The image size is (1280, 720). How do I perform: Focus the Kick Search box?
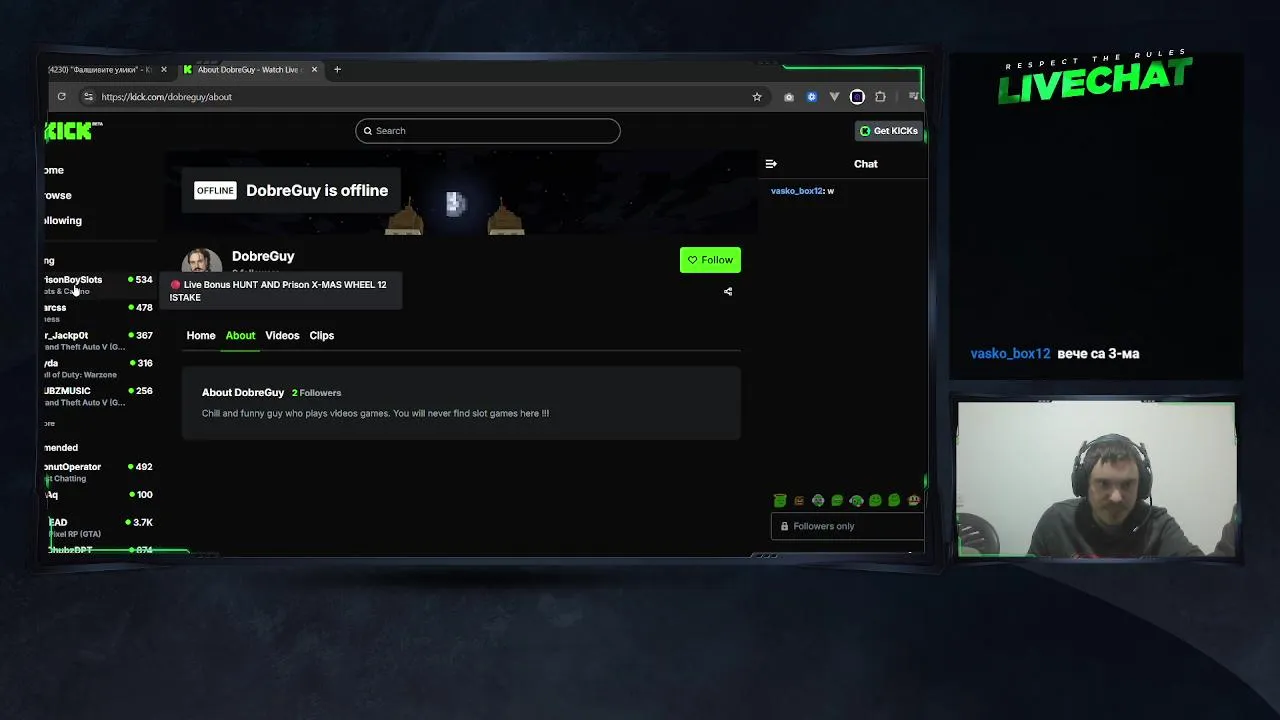click(x=488, y=131)
